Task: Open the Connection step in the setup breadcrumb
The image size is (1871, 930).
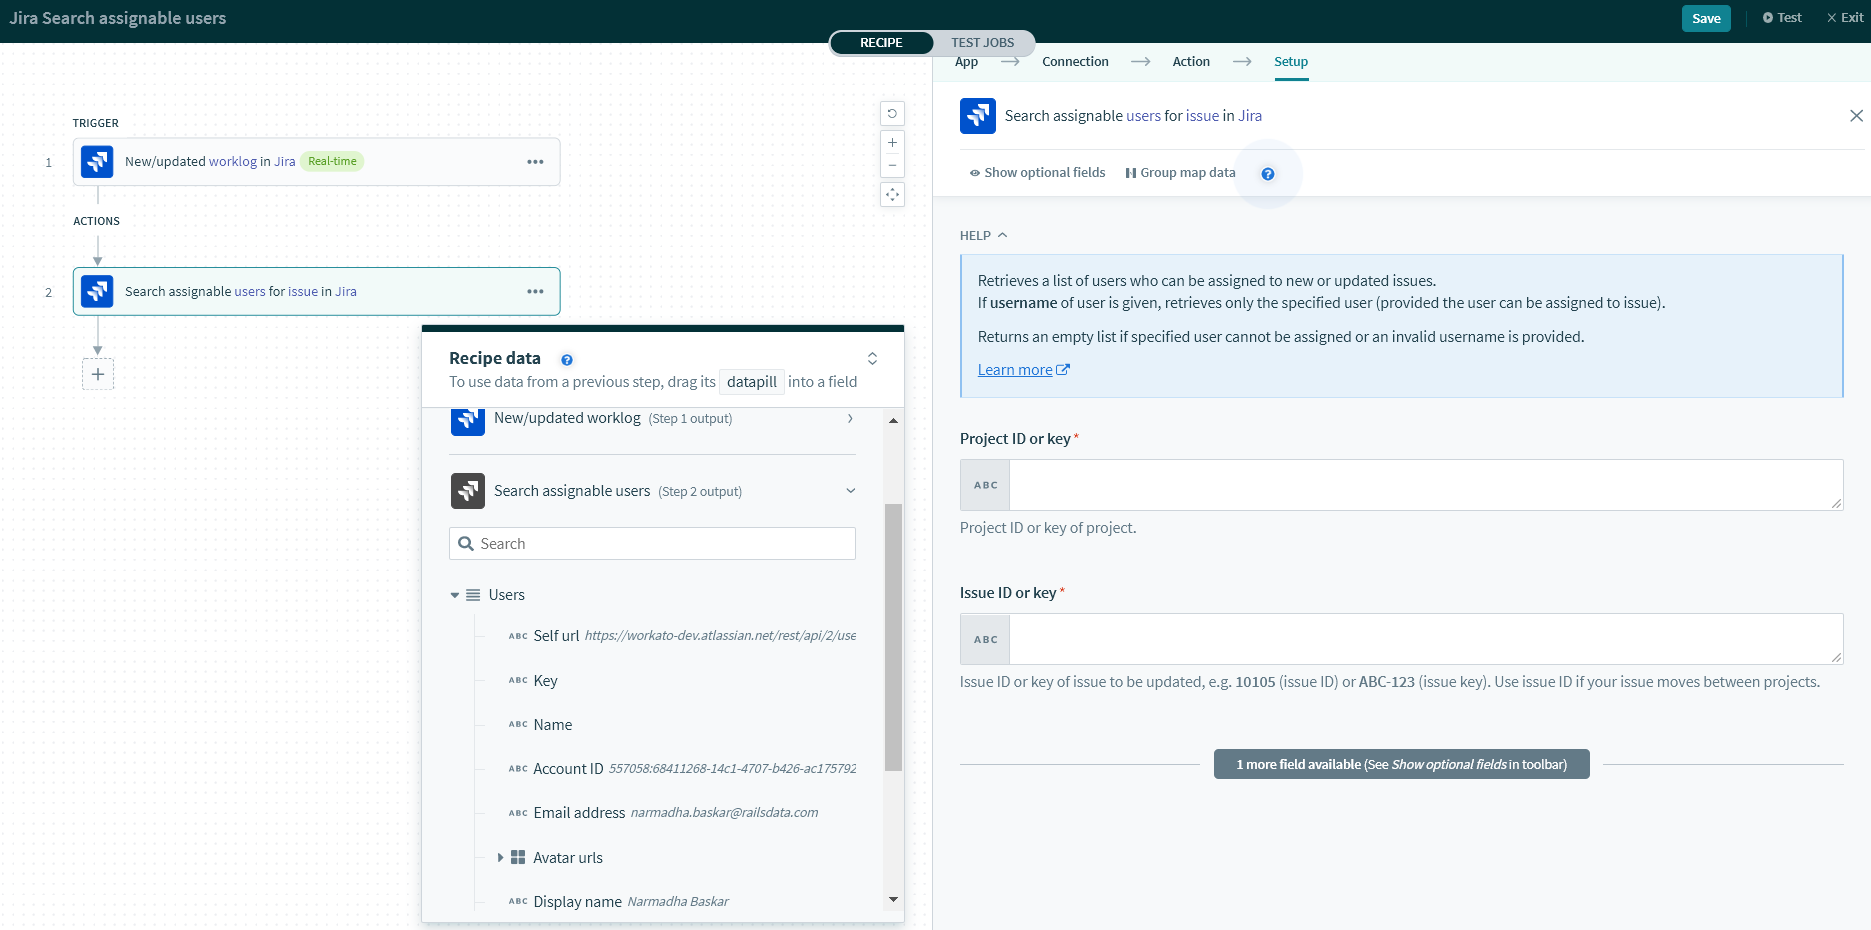Action: [x=1075, y=61]
